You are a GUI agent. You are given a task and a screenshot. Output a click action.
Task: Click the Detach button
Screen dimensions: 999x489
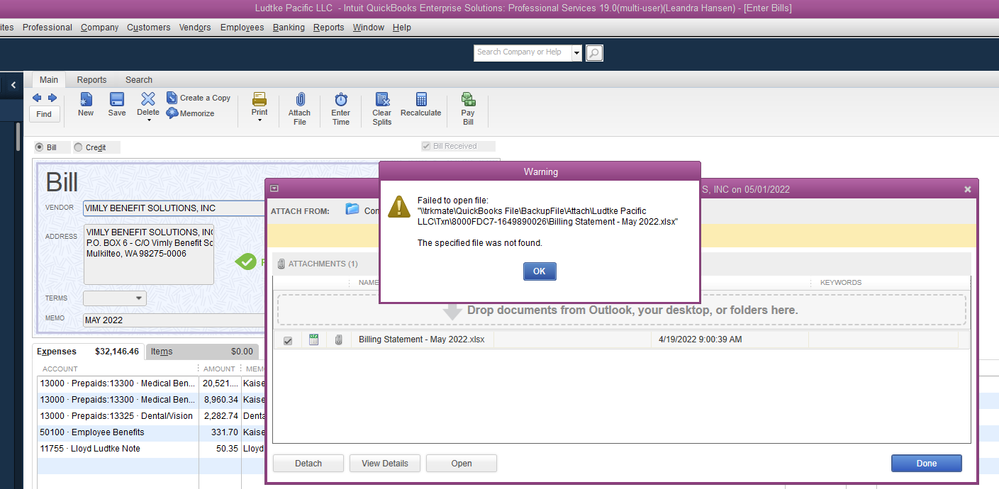click(308, 464)
